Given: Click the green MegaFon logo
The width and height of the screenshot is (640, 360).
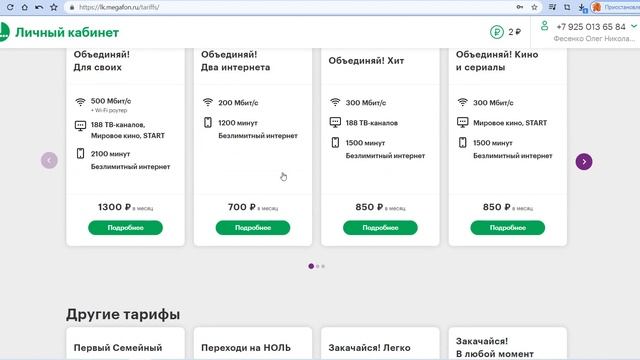Looking at the screenshot, I should click(4, 32).
